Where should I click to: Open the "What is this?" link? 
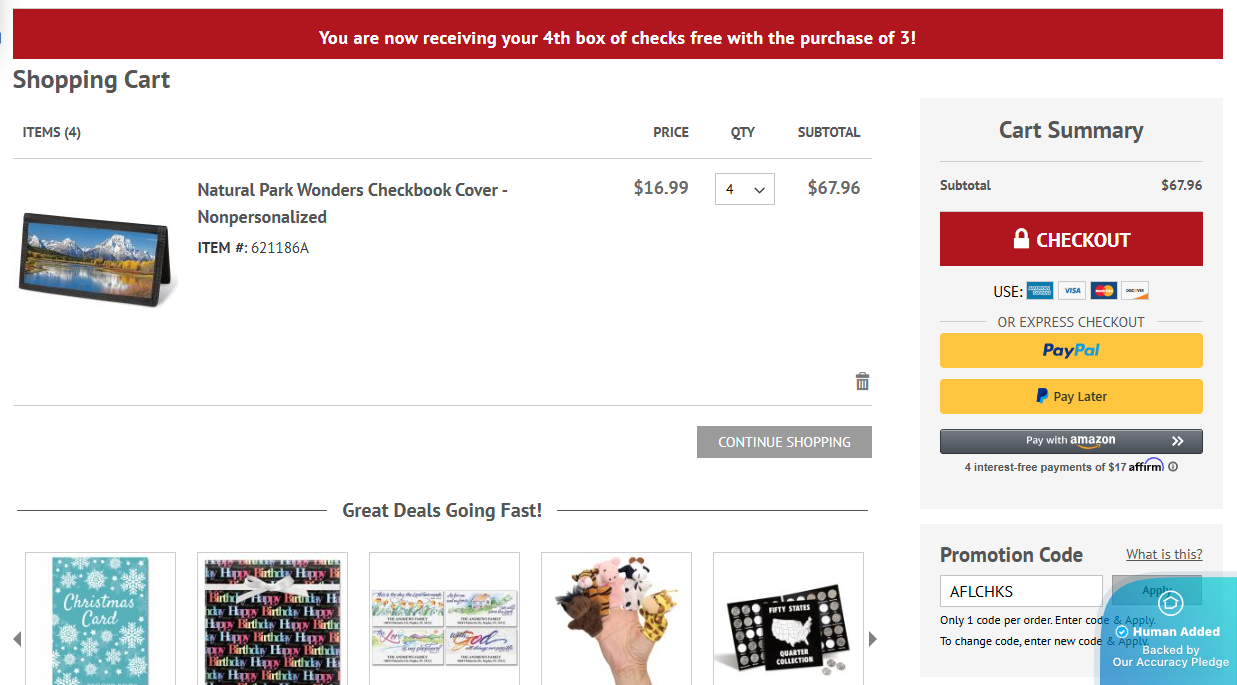point(1164,554)
